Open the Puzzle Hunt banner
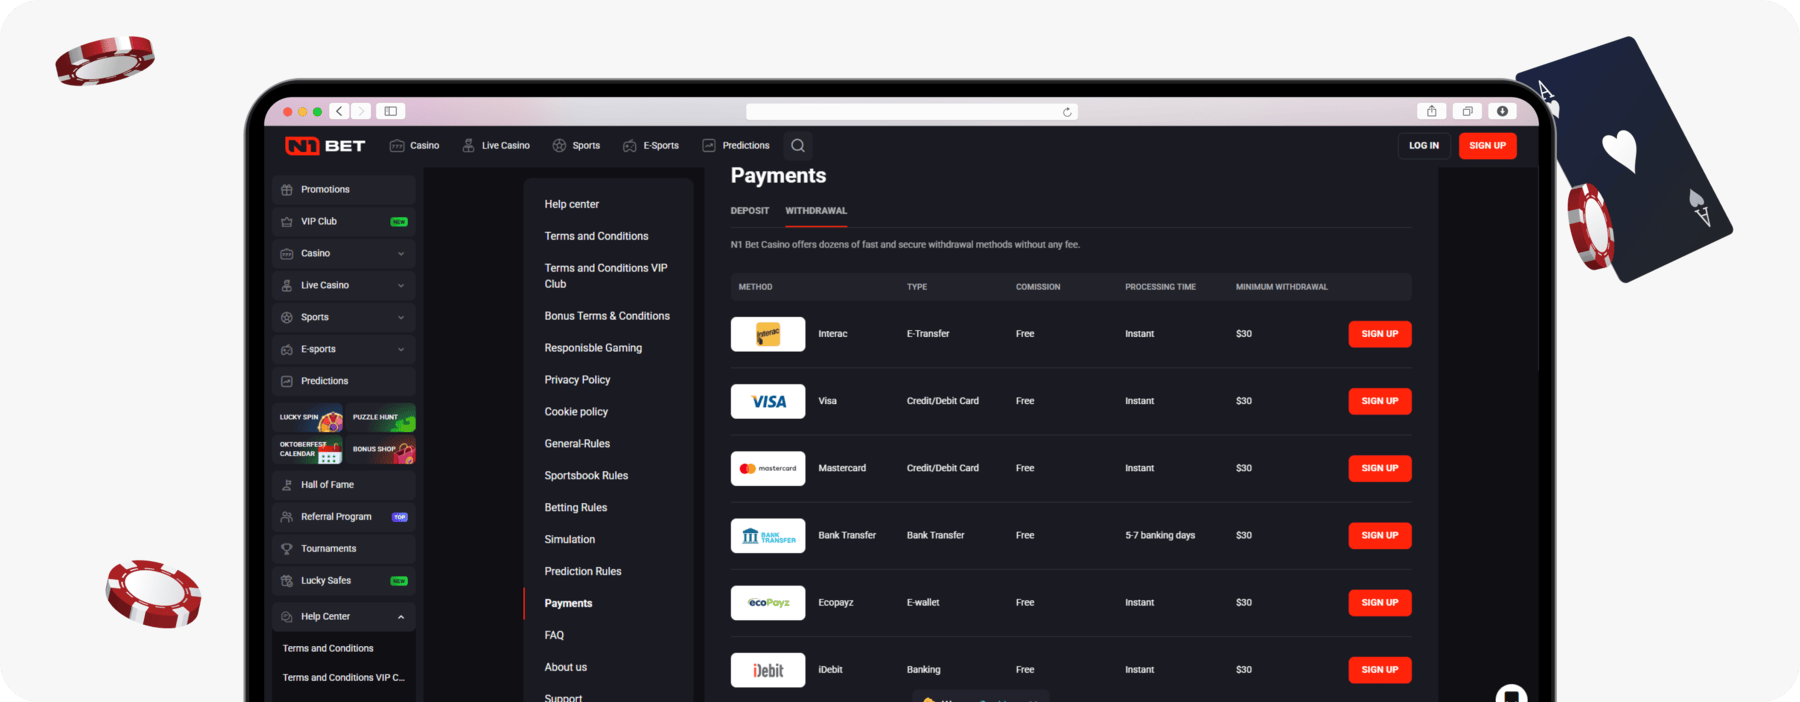The width and height of the screenshot is (1800, 702). [x=381, y=418]
